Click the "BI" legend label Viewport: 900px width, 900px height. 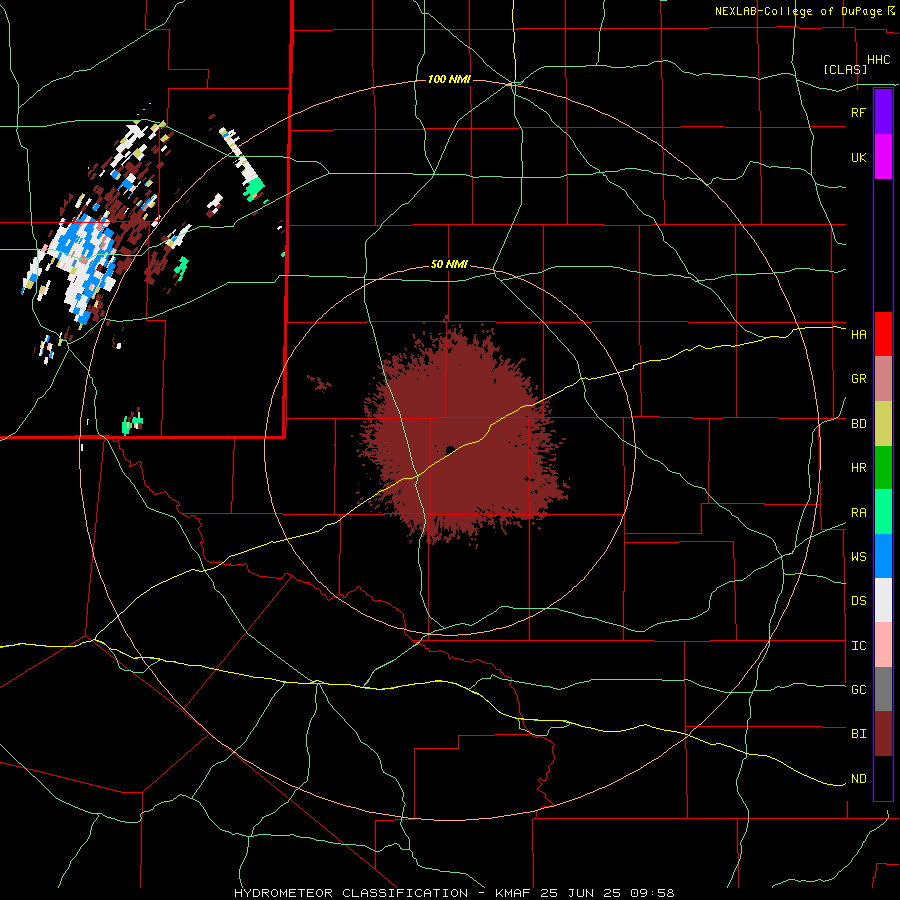858,734
